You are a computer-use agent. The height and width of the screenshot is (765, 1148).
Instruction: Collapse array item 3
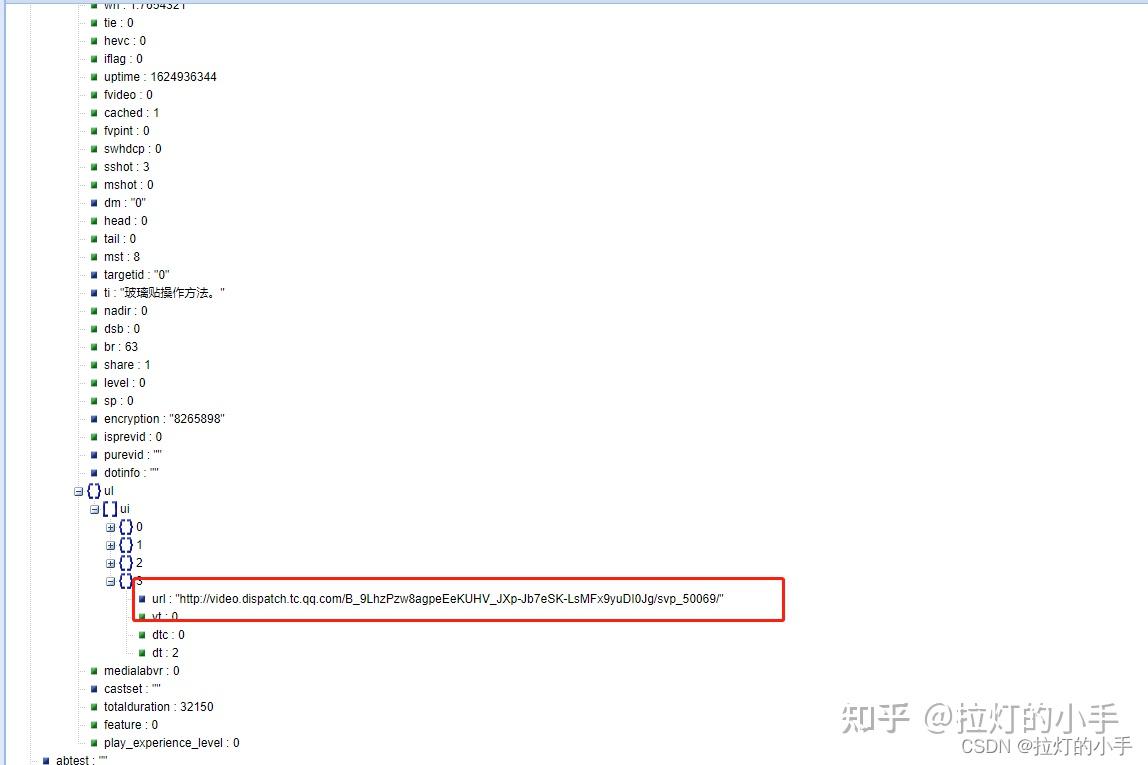pyautogui.click(x=111, y=581)
